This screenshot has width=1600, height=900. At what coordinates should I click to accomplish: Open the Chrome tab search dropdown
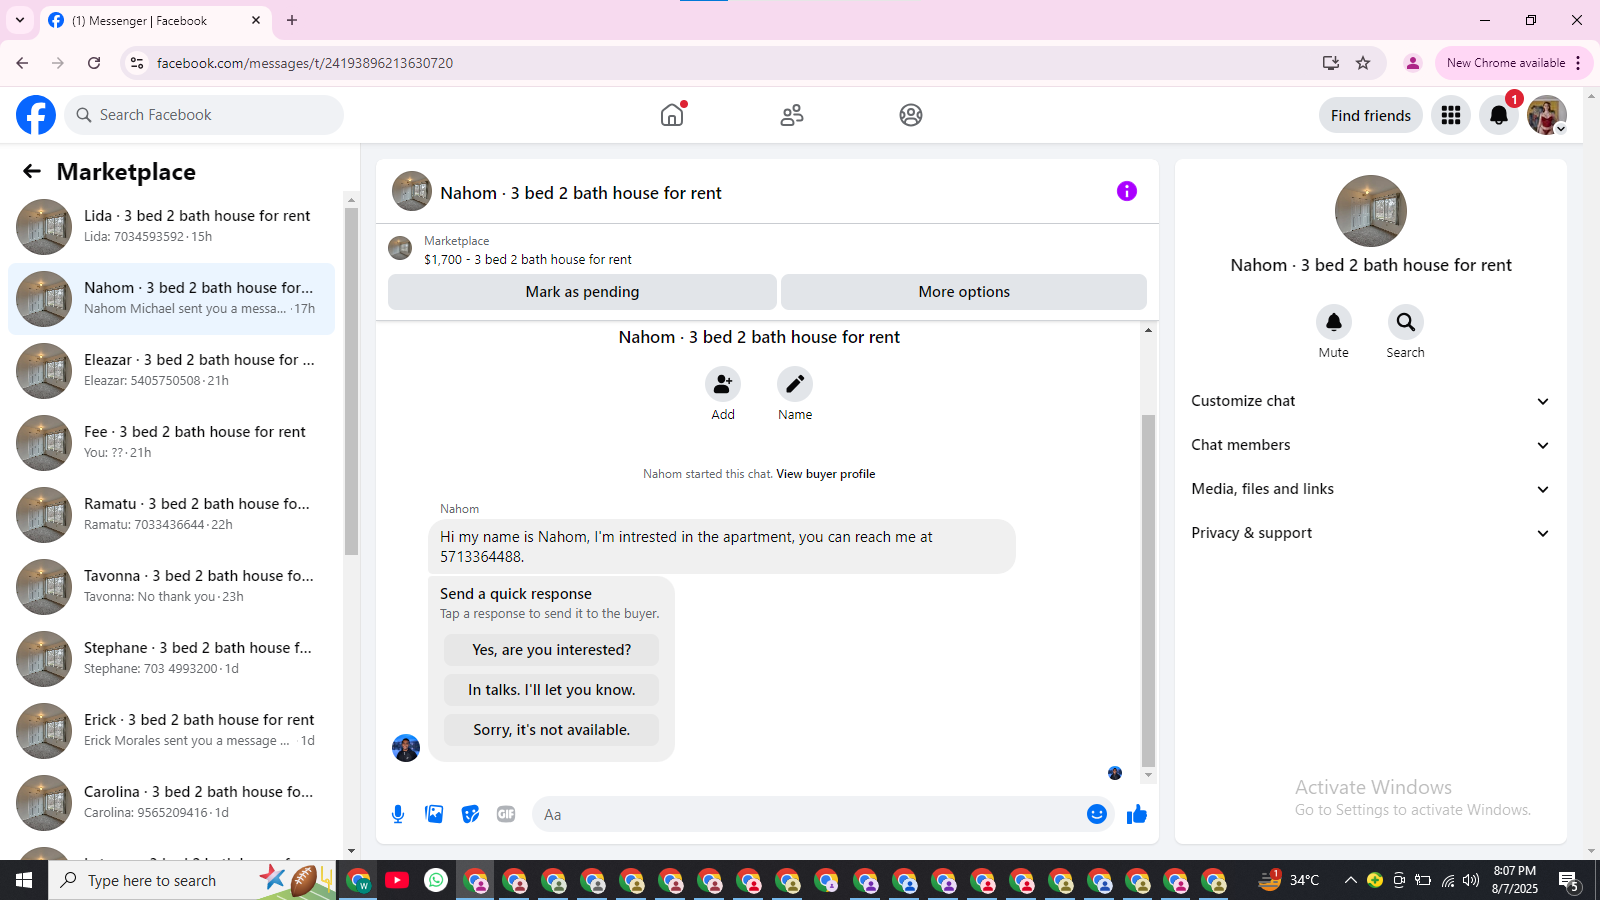point(20,20)
